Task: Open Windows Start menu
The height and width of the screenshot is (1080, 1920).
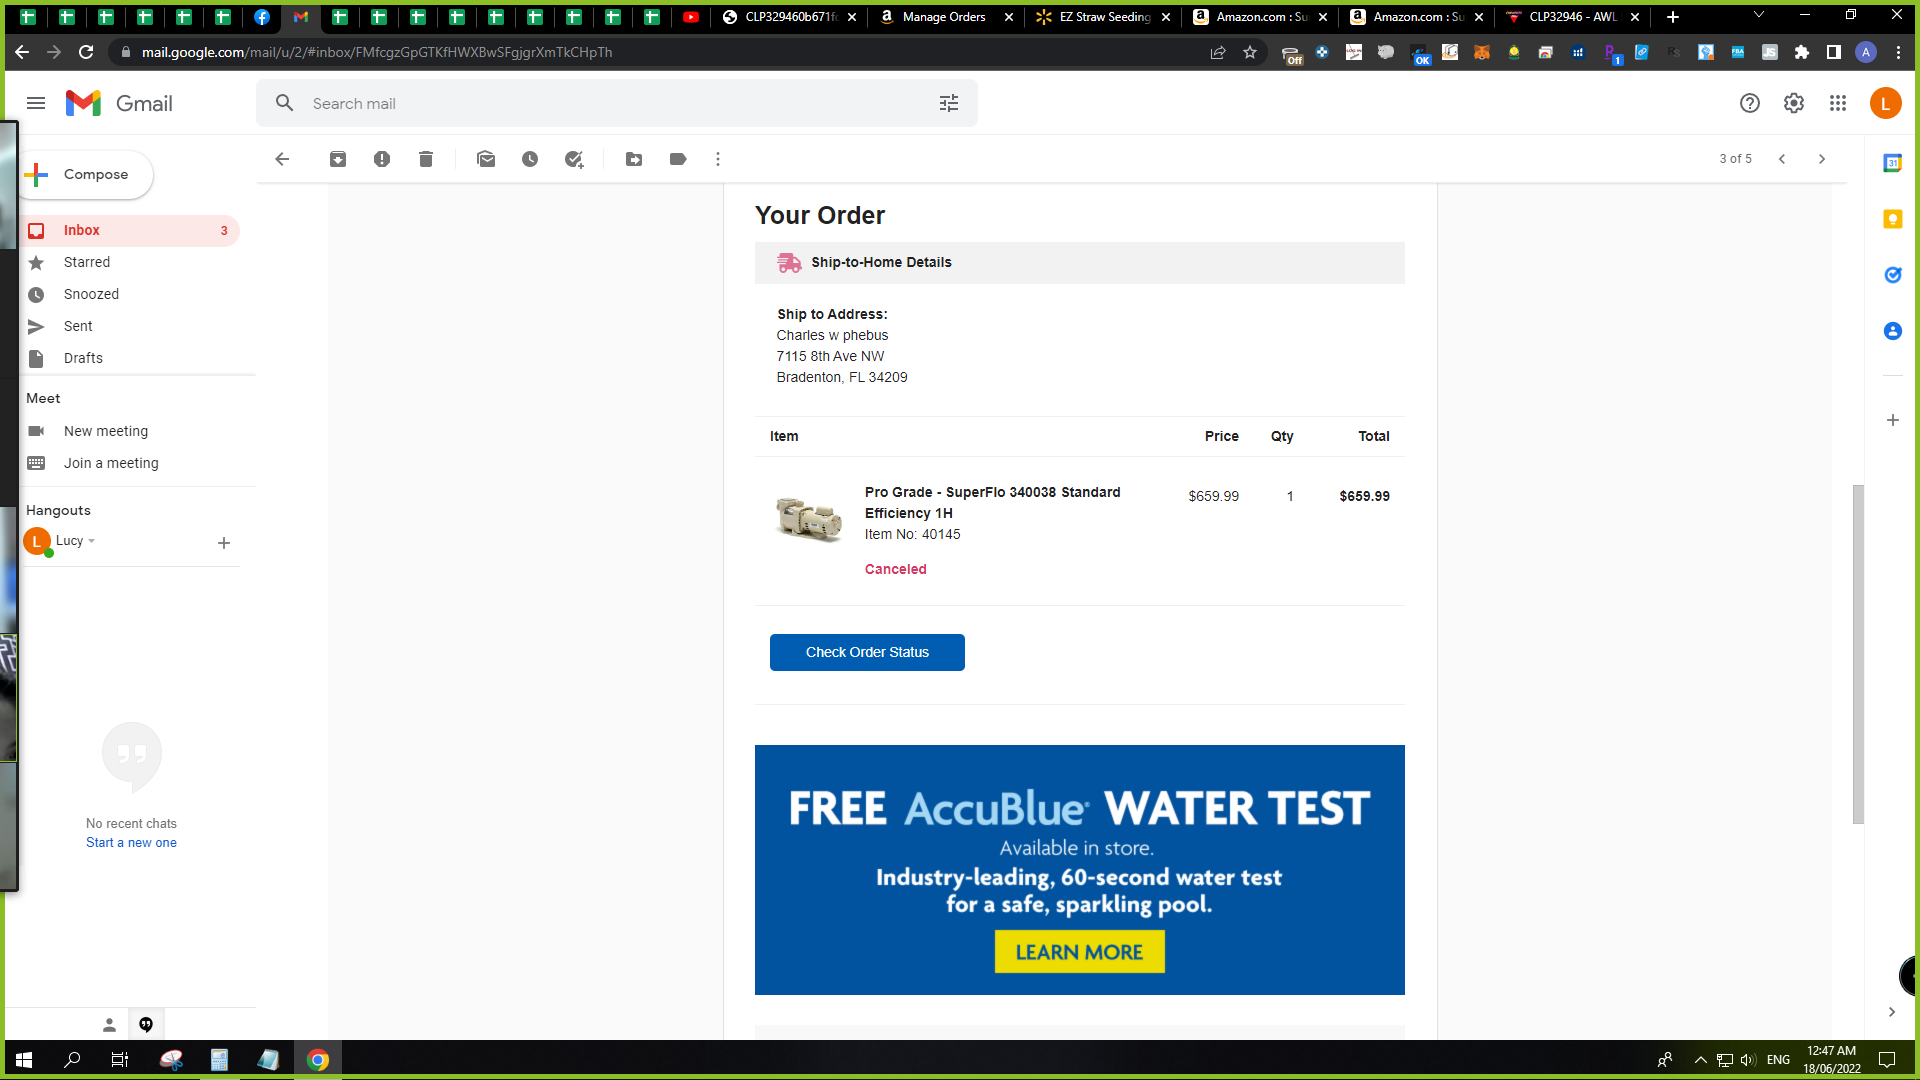Action: [x=24, y=1060]
